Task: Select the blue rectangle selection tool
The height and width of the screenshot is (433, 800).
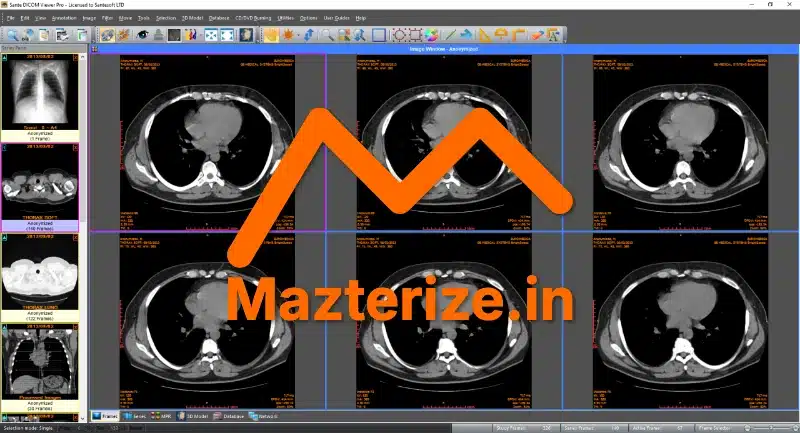Action: [379, 35]
